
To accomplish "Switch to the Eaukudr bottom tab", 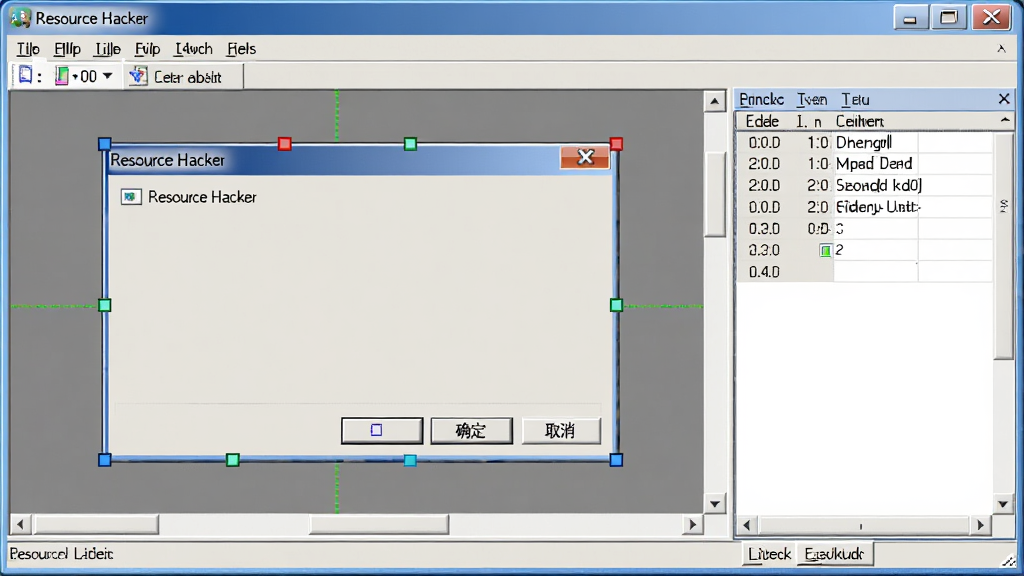I will point(835,554).
